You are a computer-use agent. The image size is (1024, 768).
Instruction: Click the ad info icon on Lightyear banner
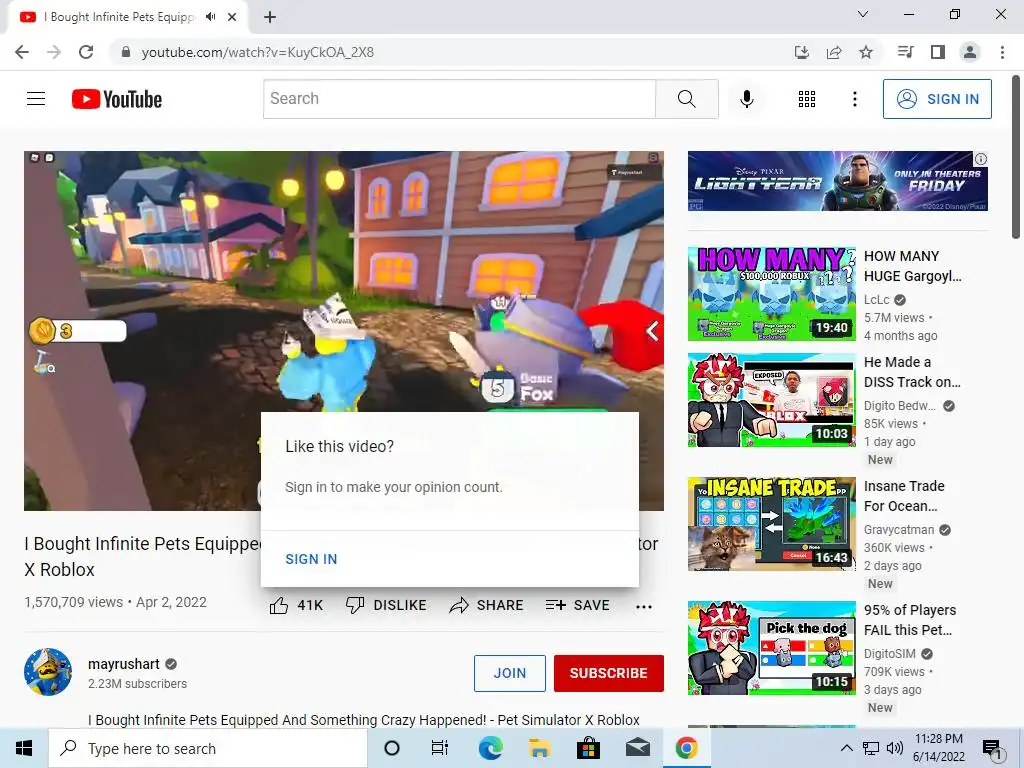pyautogui.click(x=980, y=159)
